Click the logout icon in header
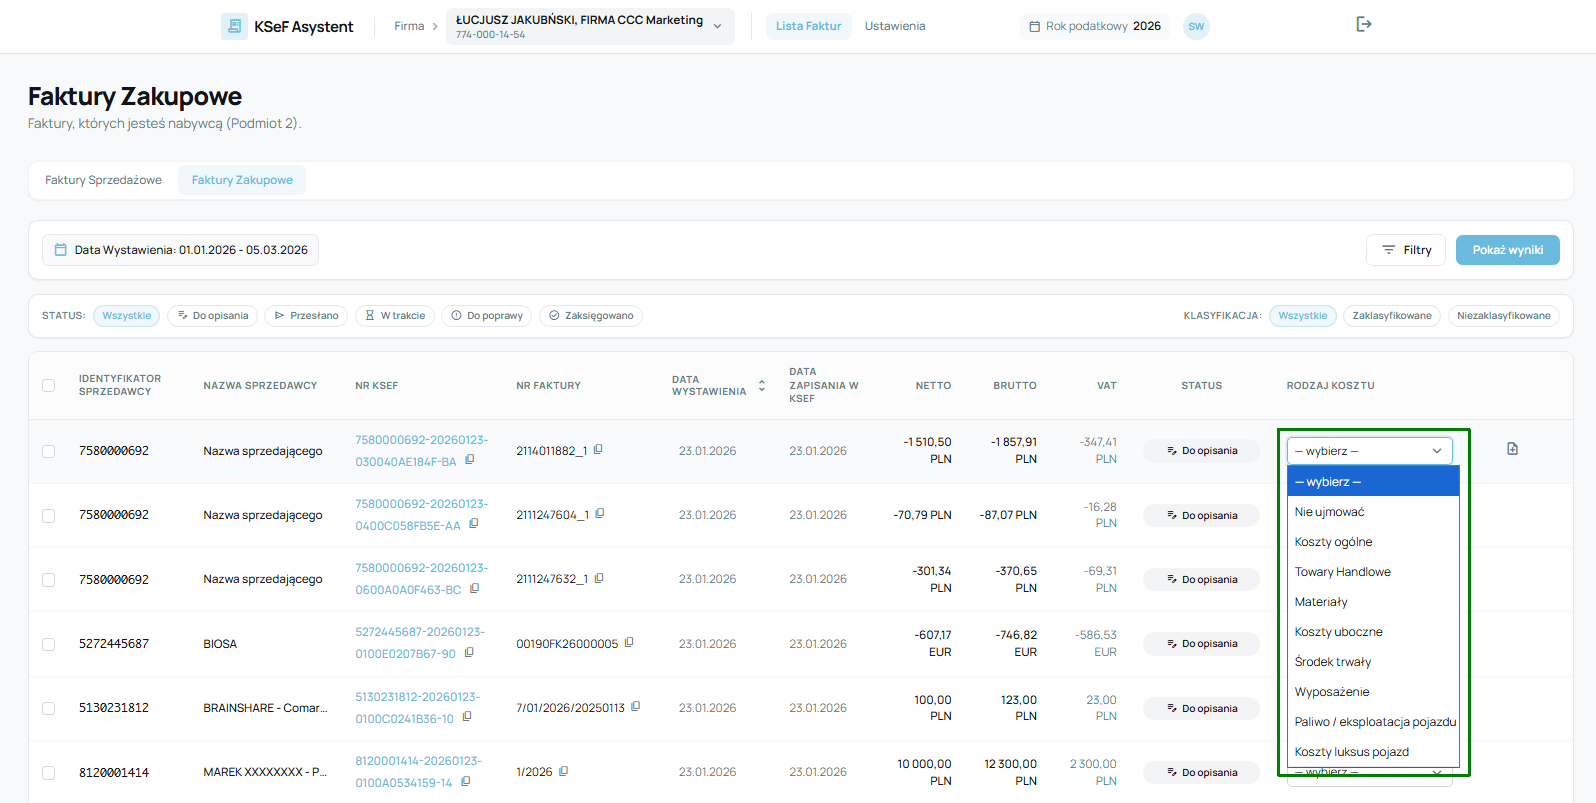 pyautogui.click(x=1364, y=24)
